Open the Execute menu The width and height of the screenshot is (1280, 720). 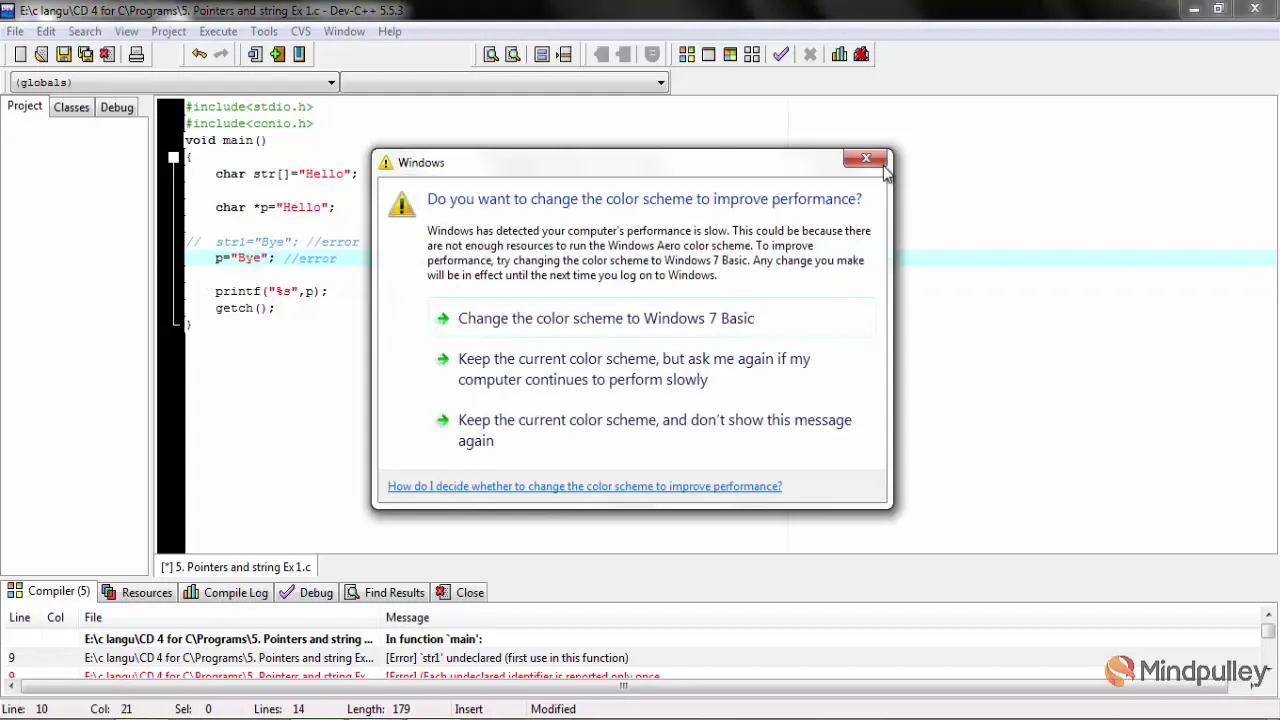pos(218,31)
